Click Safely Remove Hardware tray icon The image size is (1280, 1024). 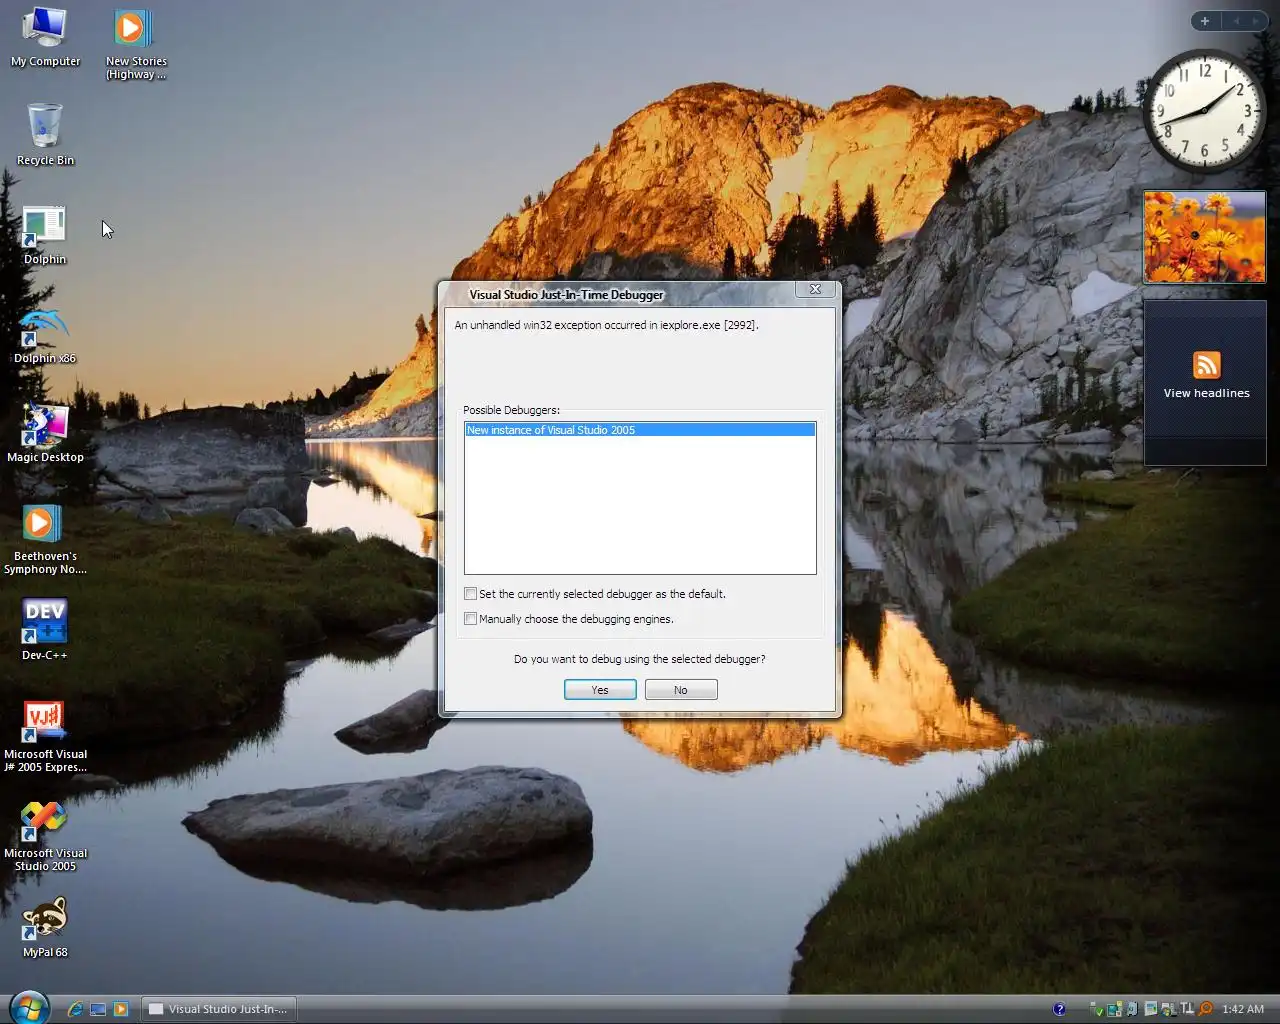pyautogui.click(x=1096, y=1009)
